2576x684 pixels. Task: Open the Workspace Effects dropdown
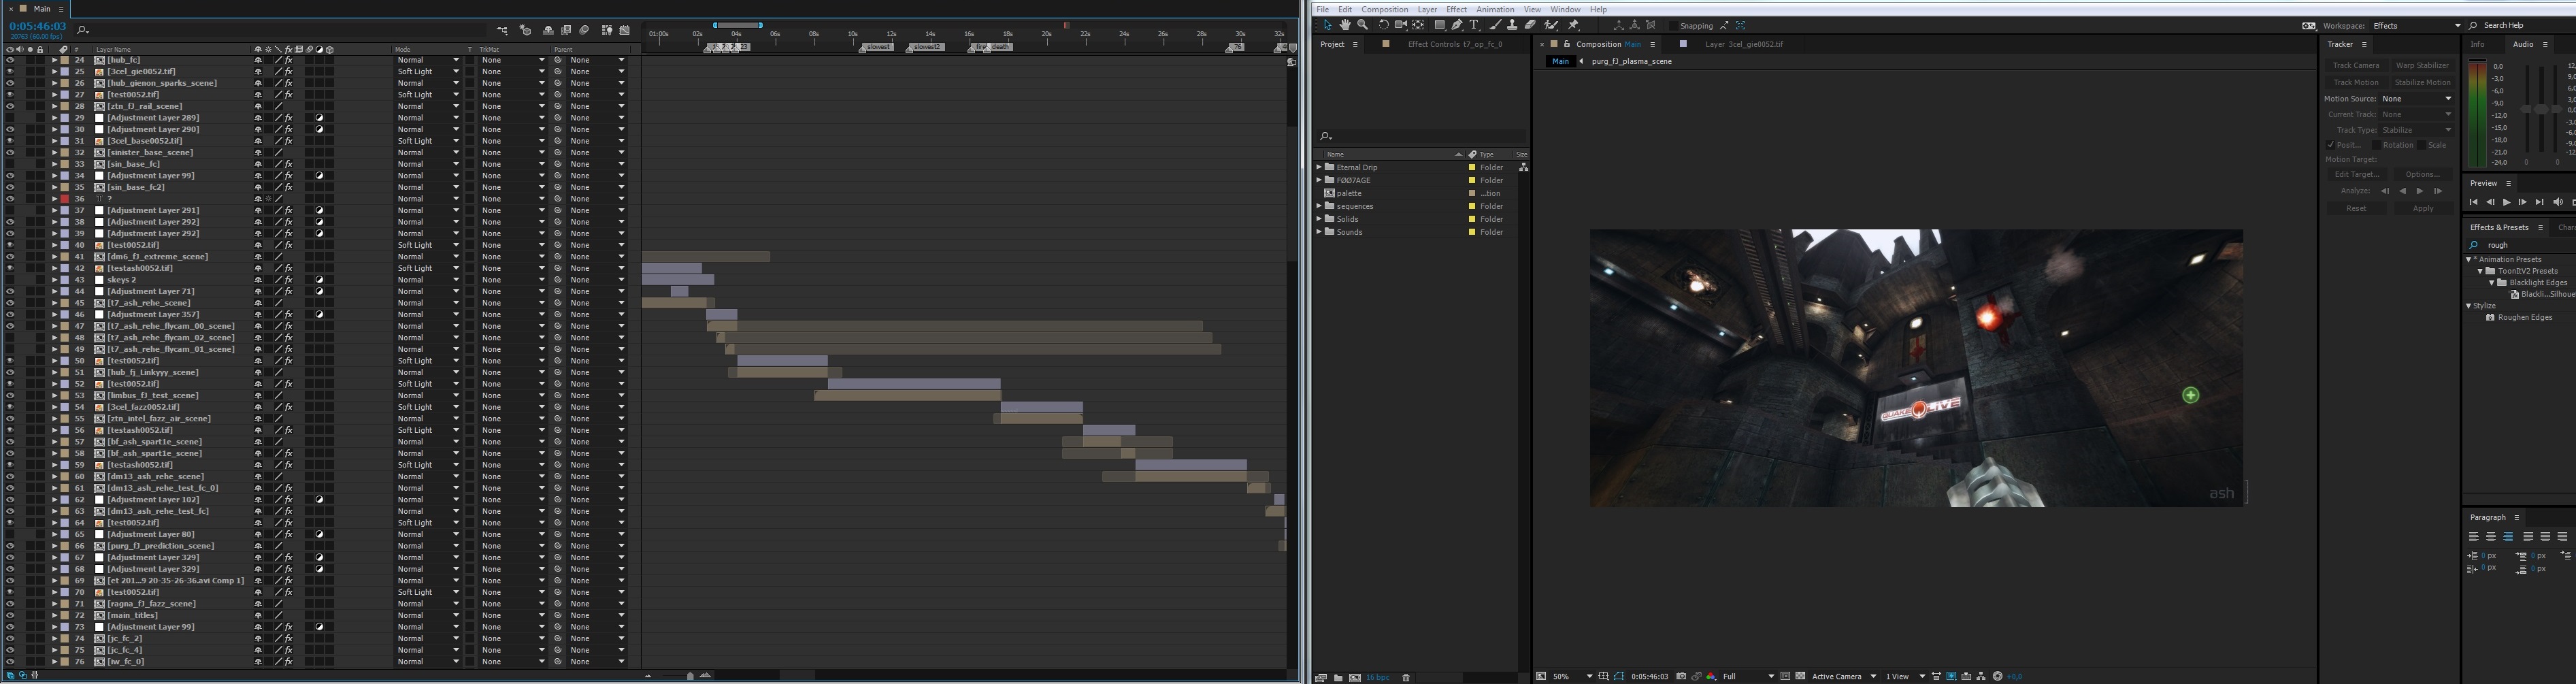(2415, 26)
